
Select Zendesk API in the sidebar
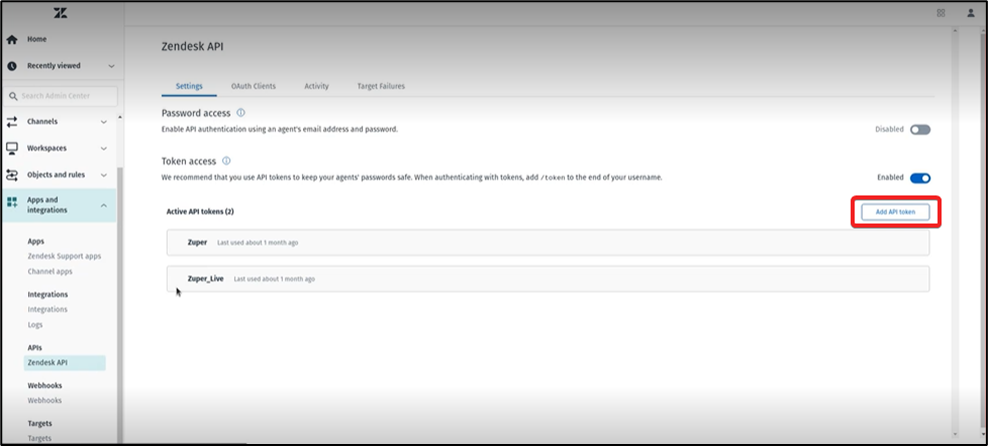click(x=64, y=363)
